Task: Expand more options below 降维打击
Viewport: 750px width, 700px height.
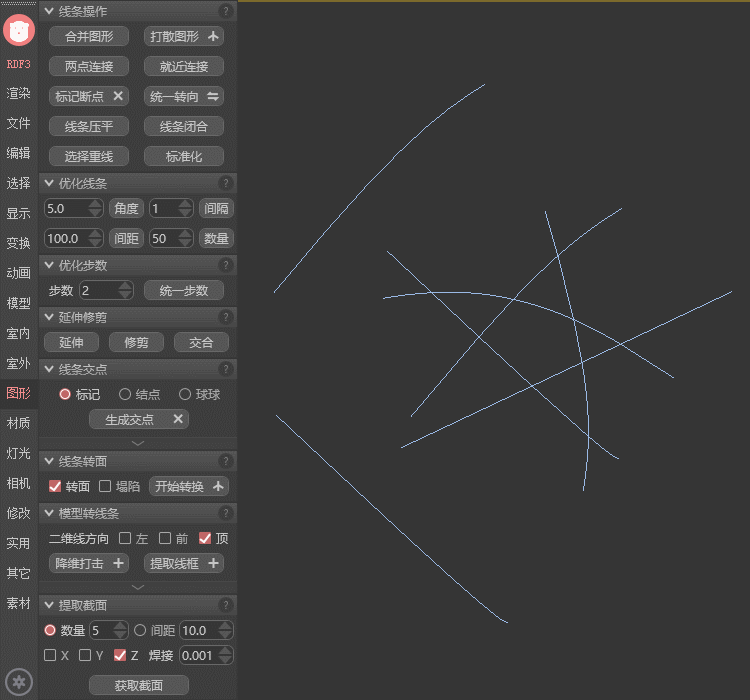Action: point(138,587)
